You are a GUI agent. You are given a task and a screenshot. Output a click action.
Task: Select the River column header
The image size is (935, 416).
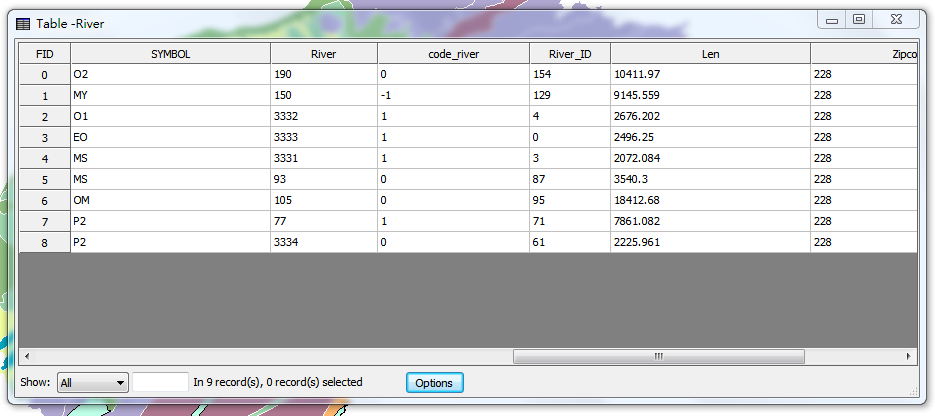(x=323, y=54)
